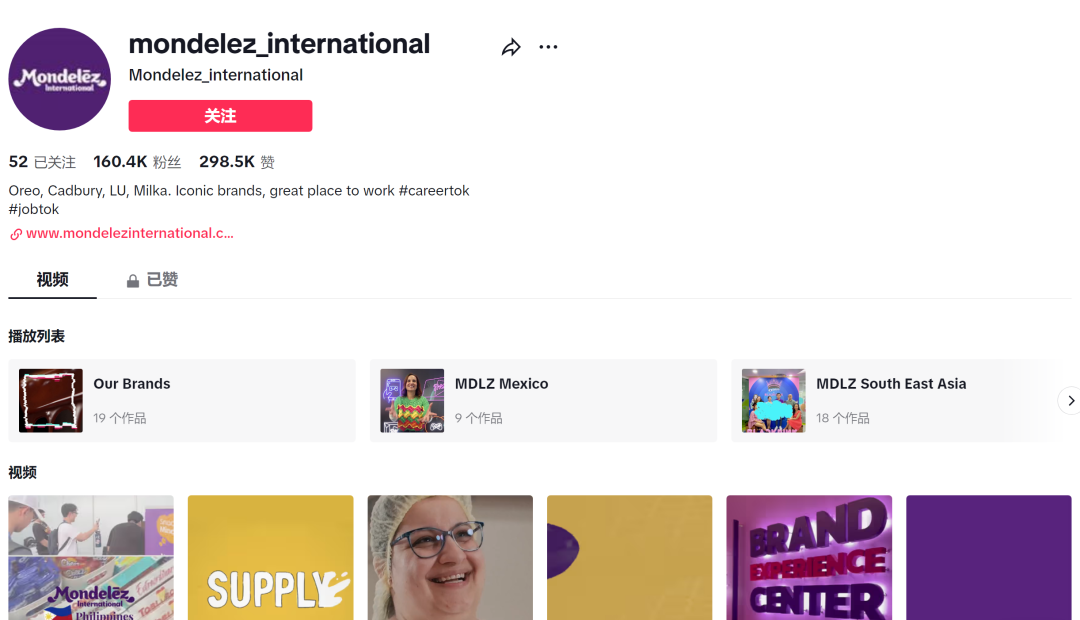The width and height of the screenshot is (1080, 620).
Task: Play the yellow SUPPLY video
Action: [x=270, y=557]
